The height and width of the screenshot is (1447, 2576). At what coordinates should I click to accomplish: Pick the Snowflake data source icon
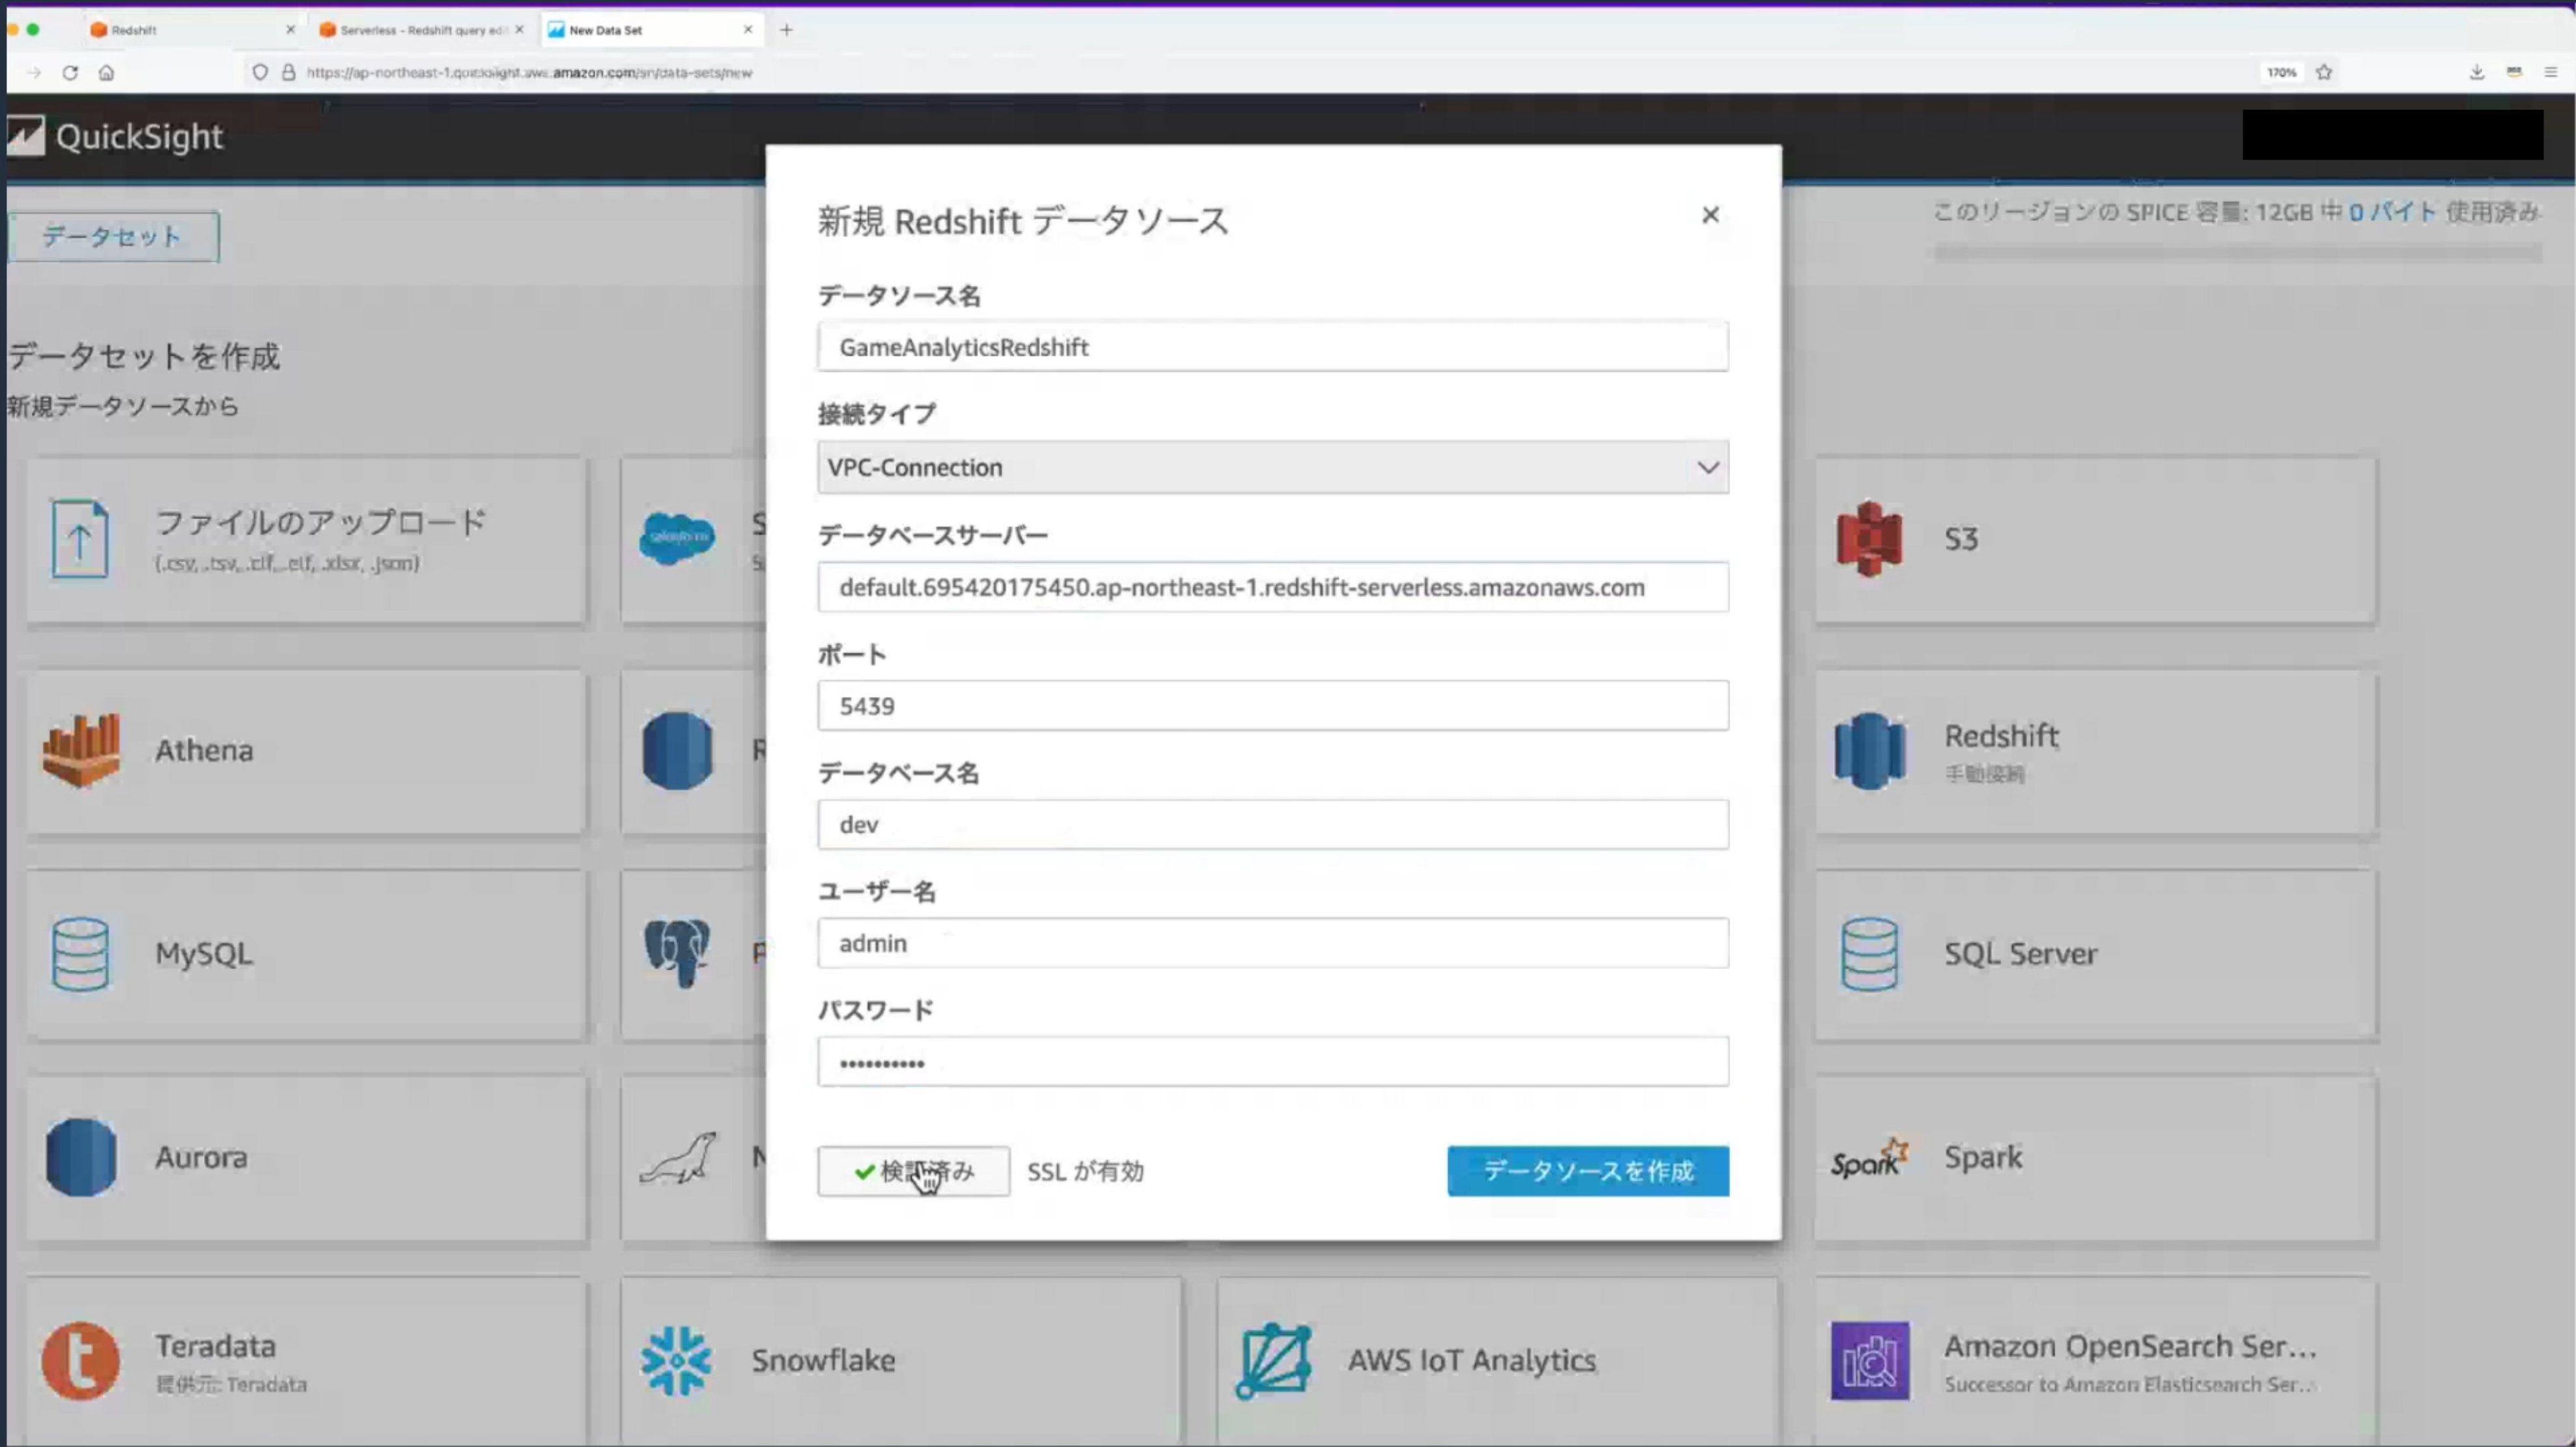pos(677,1360)
